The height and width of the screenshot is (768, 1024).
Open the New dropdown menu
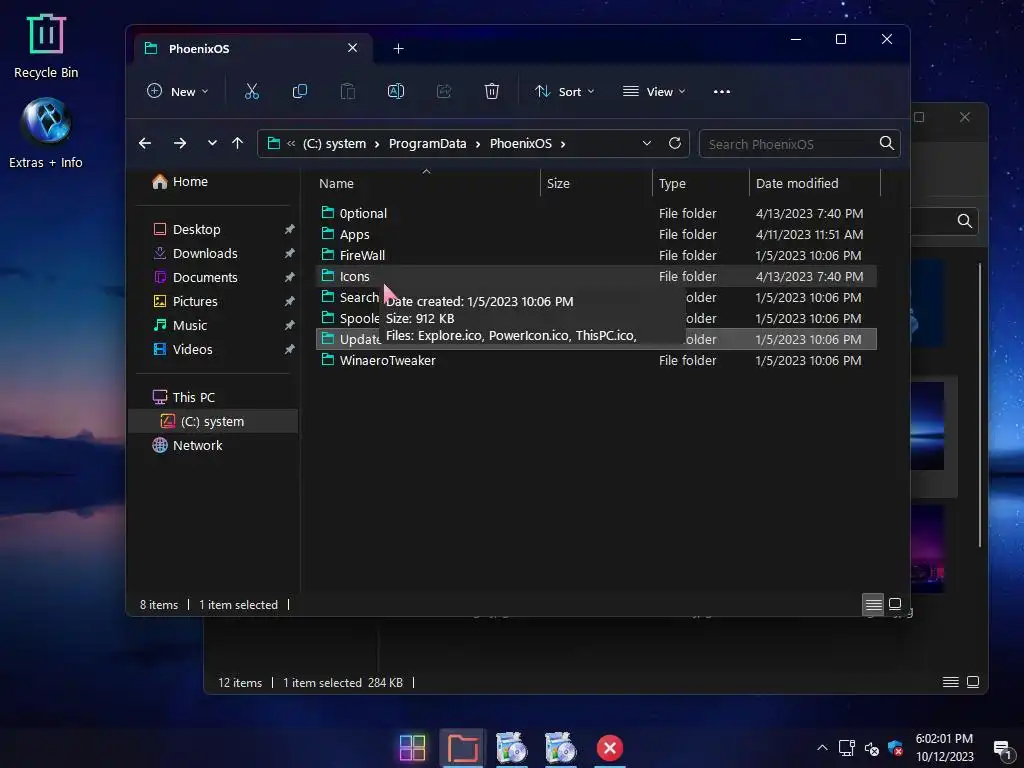[178, 91]
